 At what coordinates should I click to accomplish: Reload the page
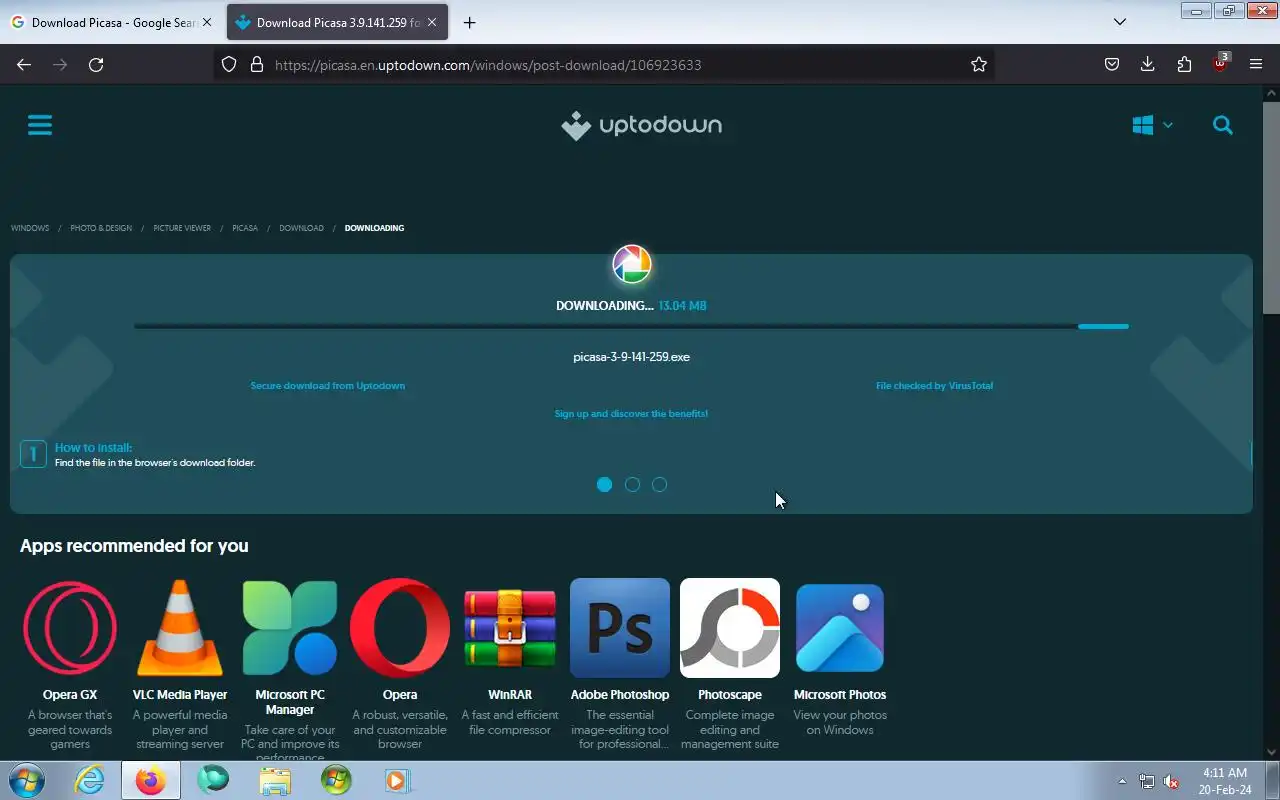point(96,64)
